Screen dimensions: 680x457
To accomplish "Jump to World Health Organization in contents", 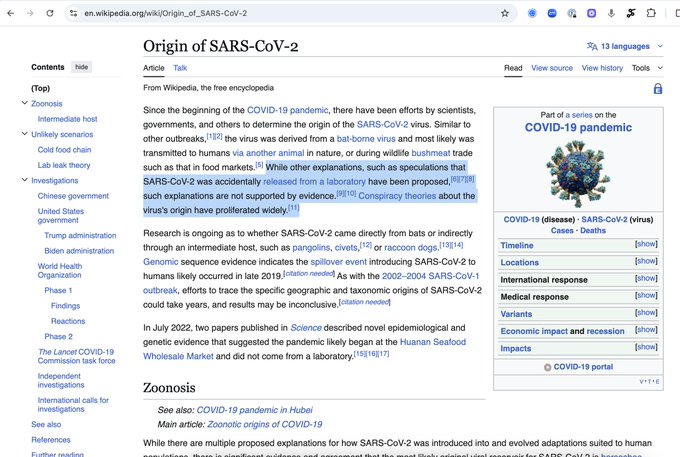I will coord(60,271).
